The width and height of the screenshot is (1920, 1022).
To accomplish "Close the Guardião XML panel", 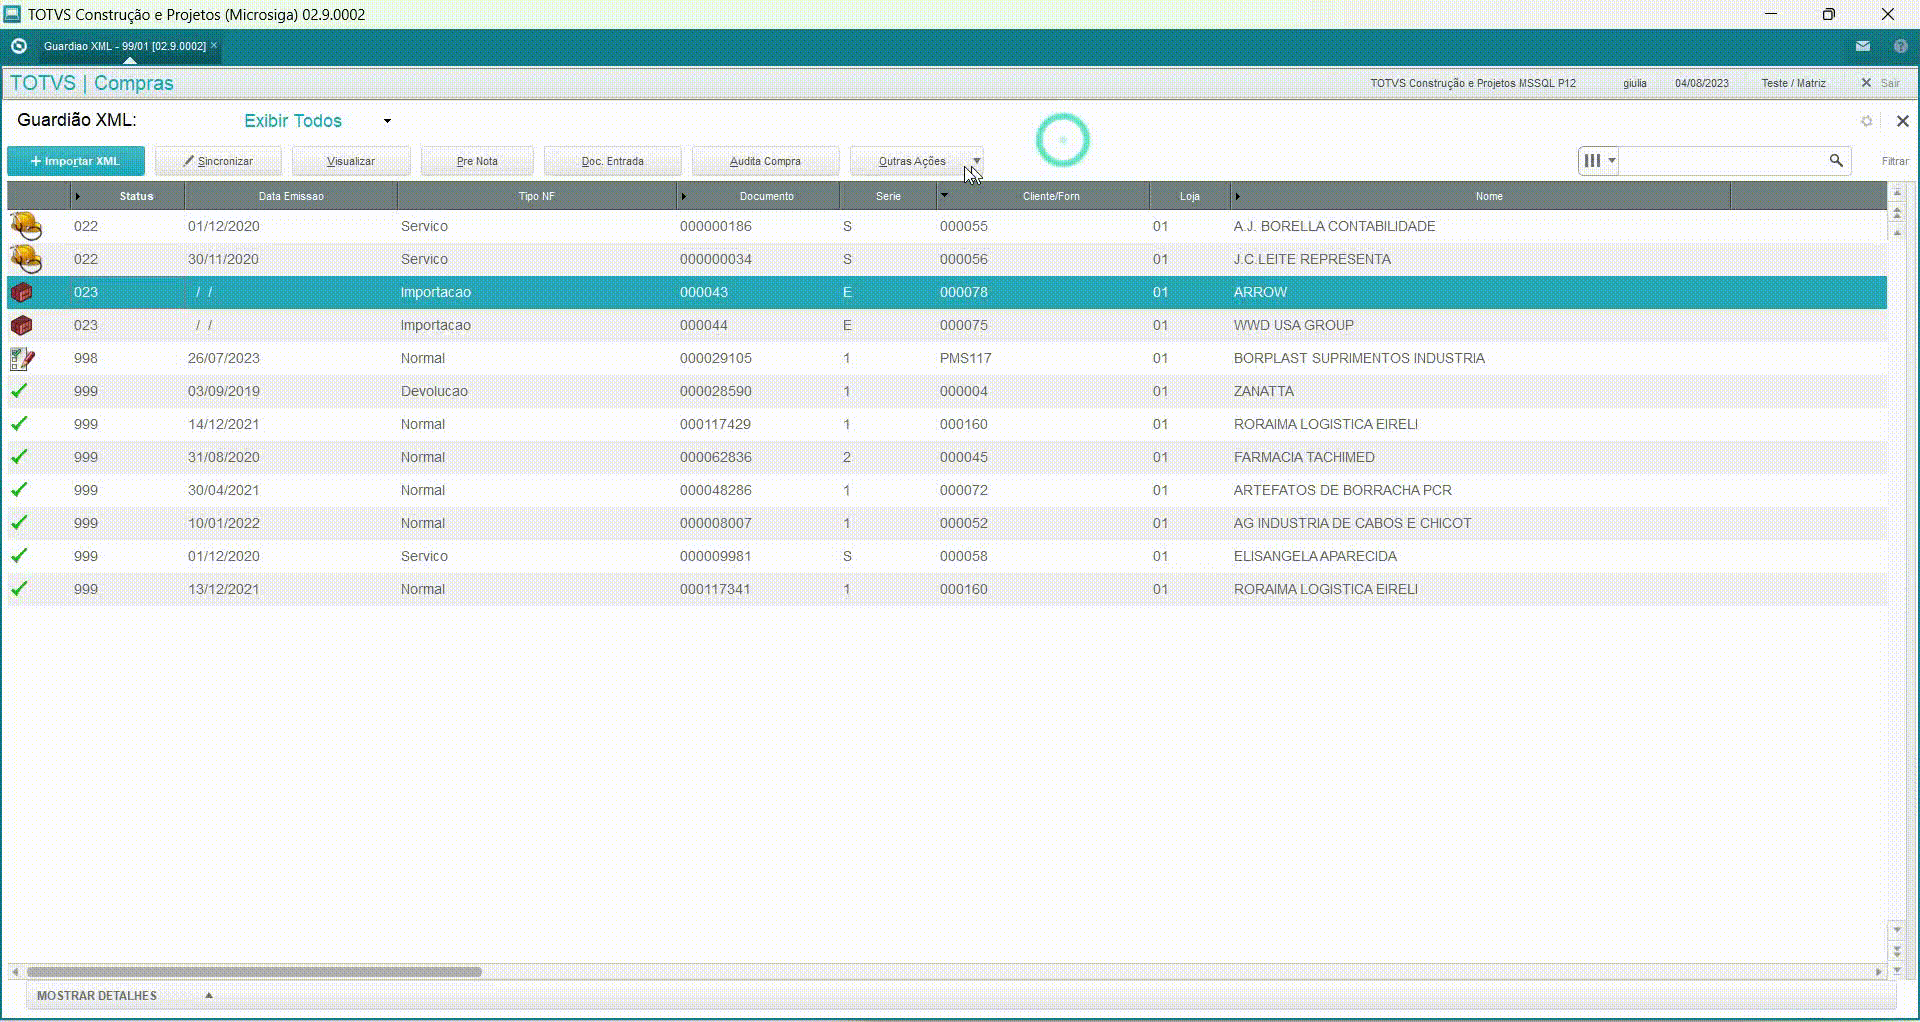I will click(x=1902, y=121).
